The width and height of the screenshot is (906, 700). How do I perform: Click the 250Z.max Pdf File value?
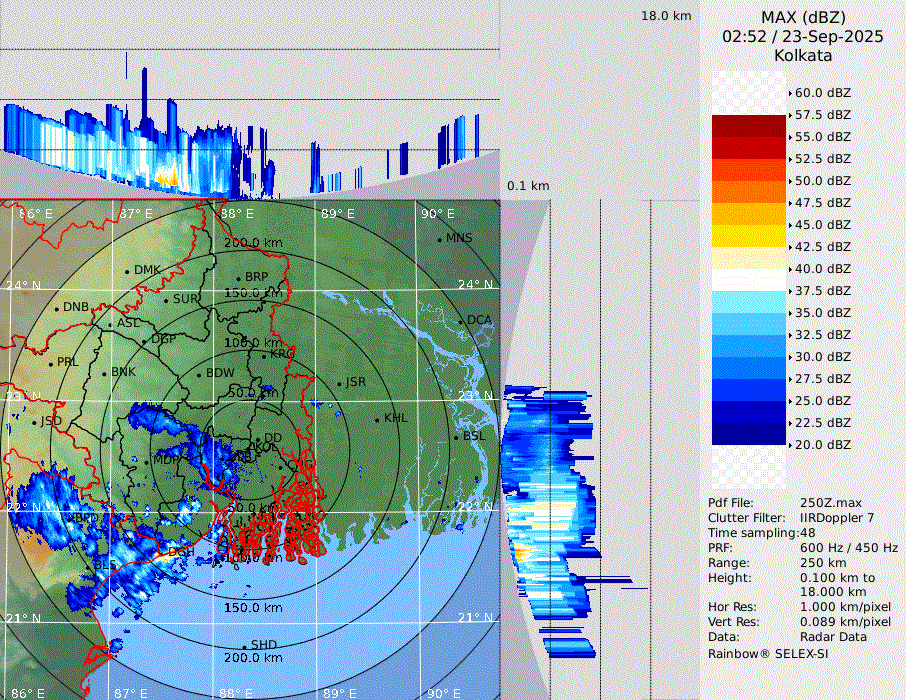click(x=825, y=503)
